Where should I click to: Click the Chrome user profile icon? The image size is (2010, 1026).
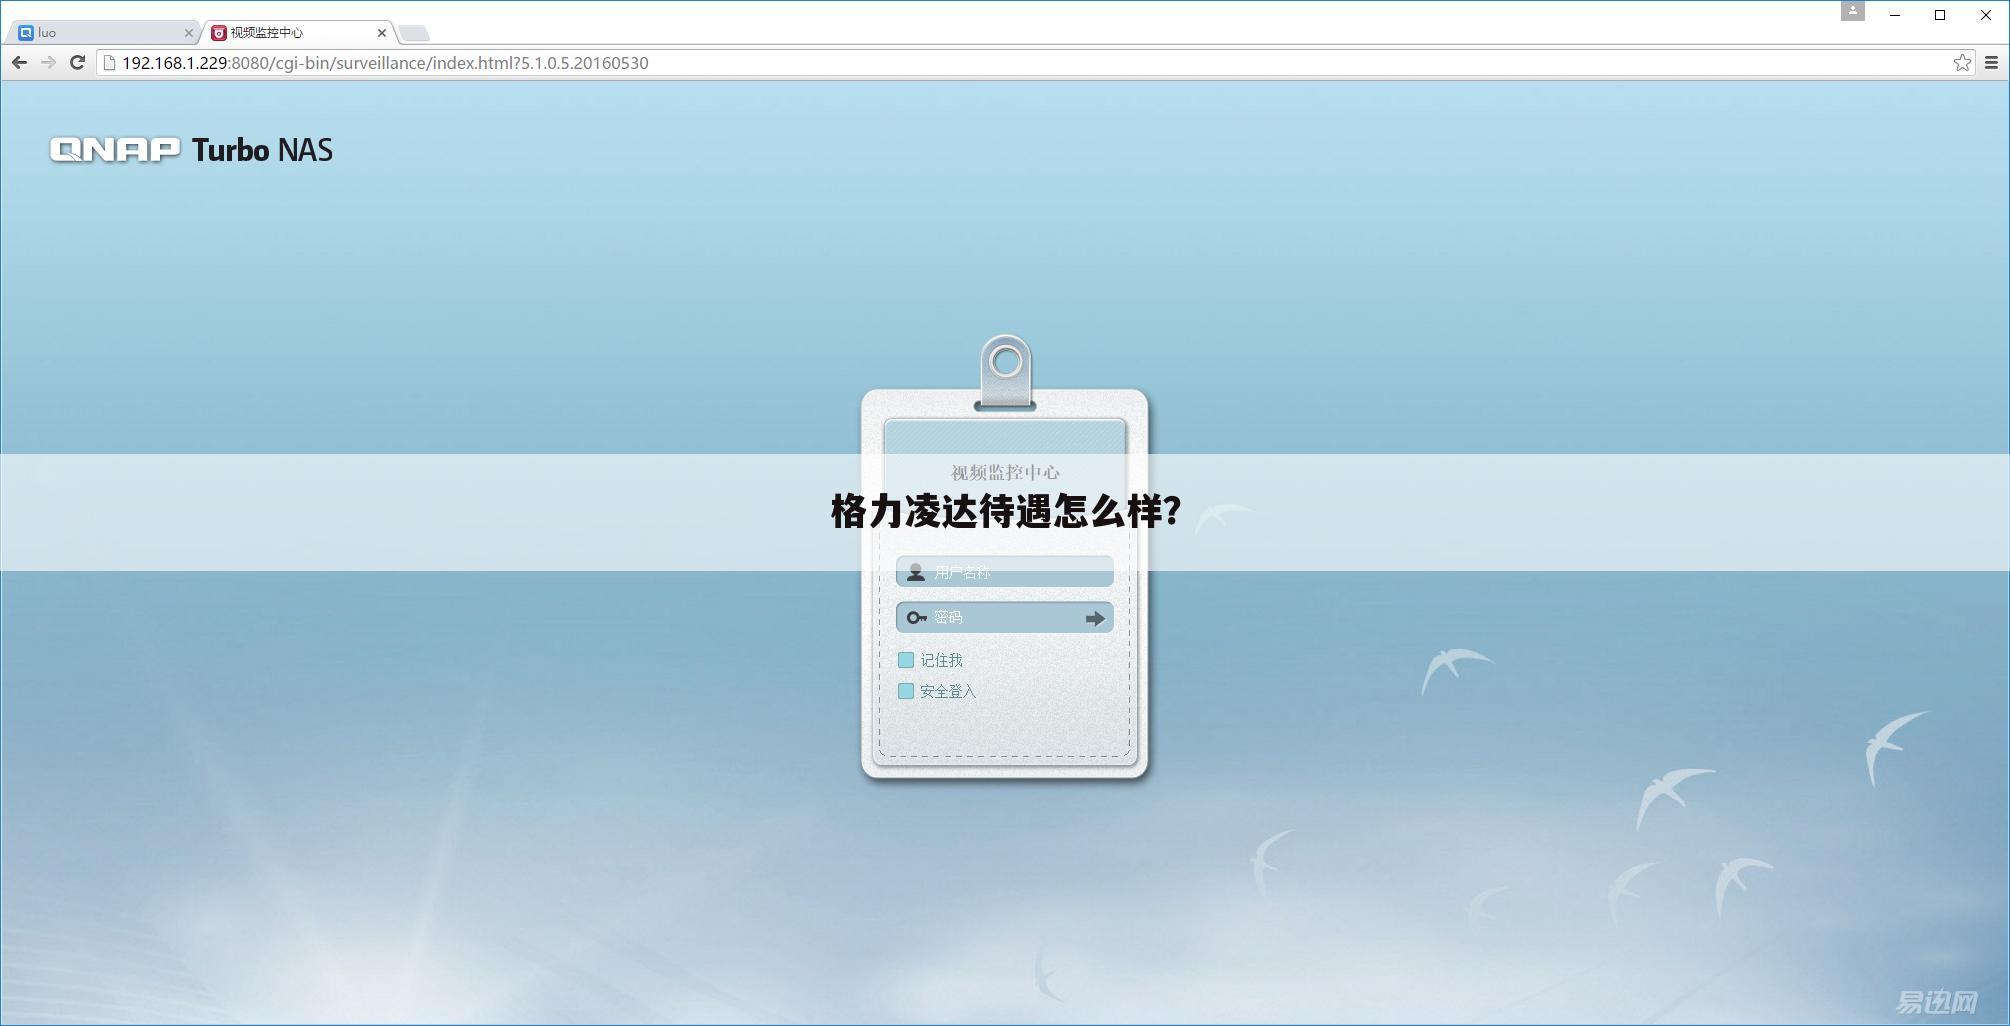click(1852, 11)
